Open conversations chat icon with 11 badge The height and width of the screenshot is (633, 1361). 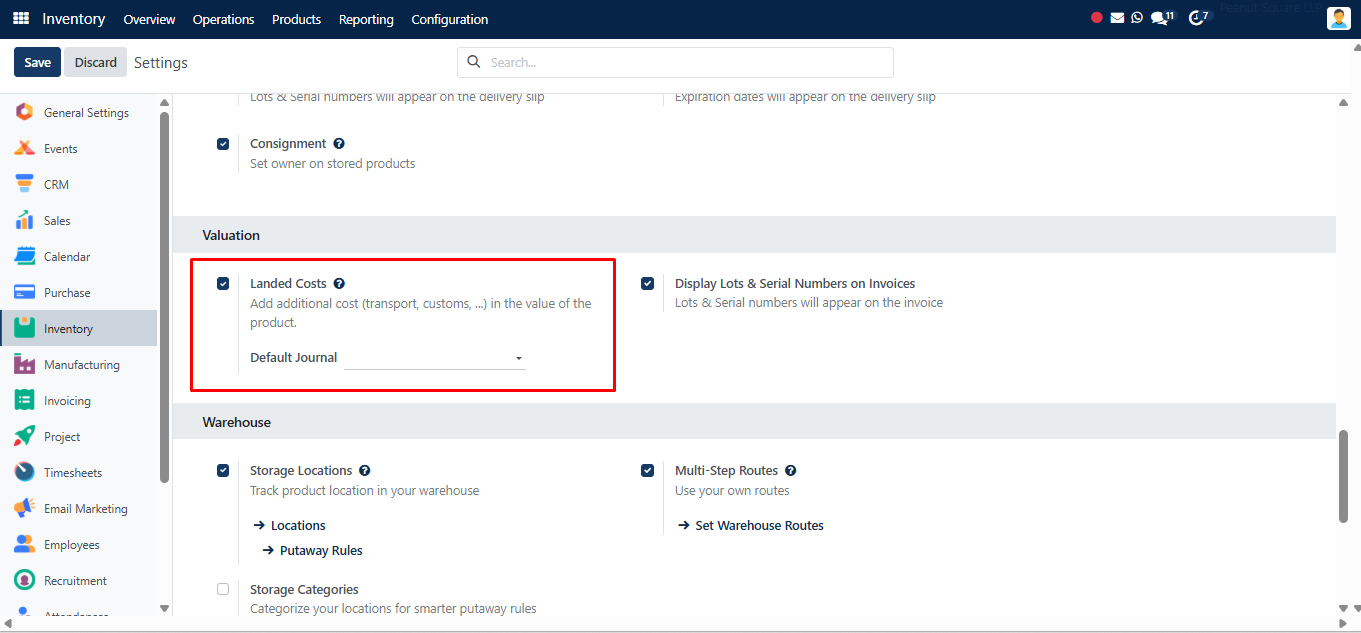[1162, 18]
